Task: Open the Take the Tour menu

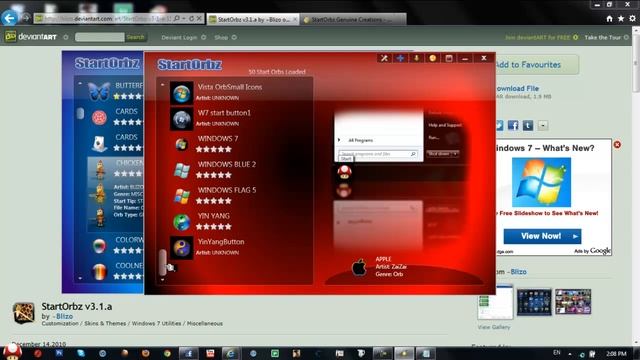Action: pos(607,37)
